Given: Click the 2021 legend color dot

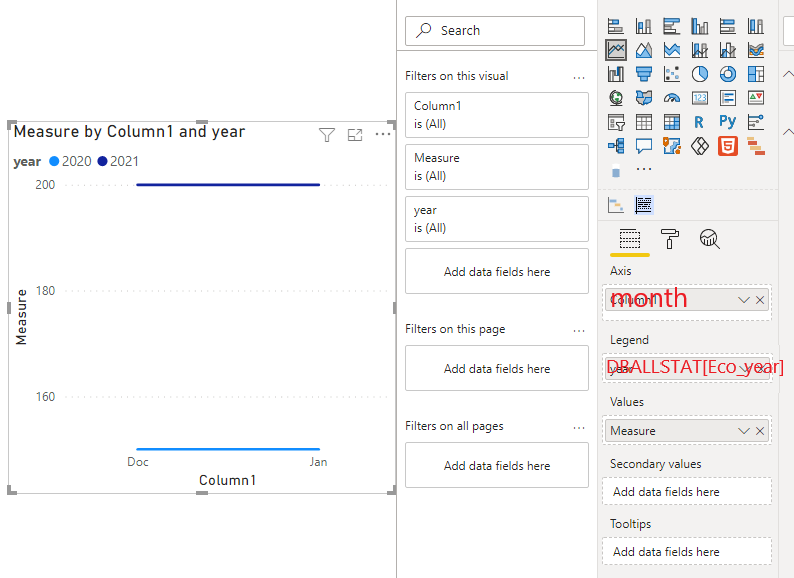Looking at the screenshot, I should 102,161.
